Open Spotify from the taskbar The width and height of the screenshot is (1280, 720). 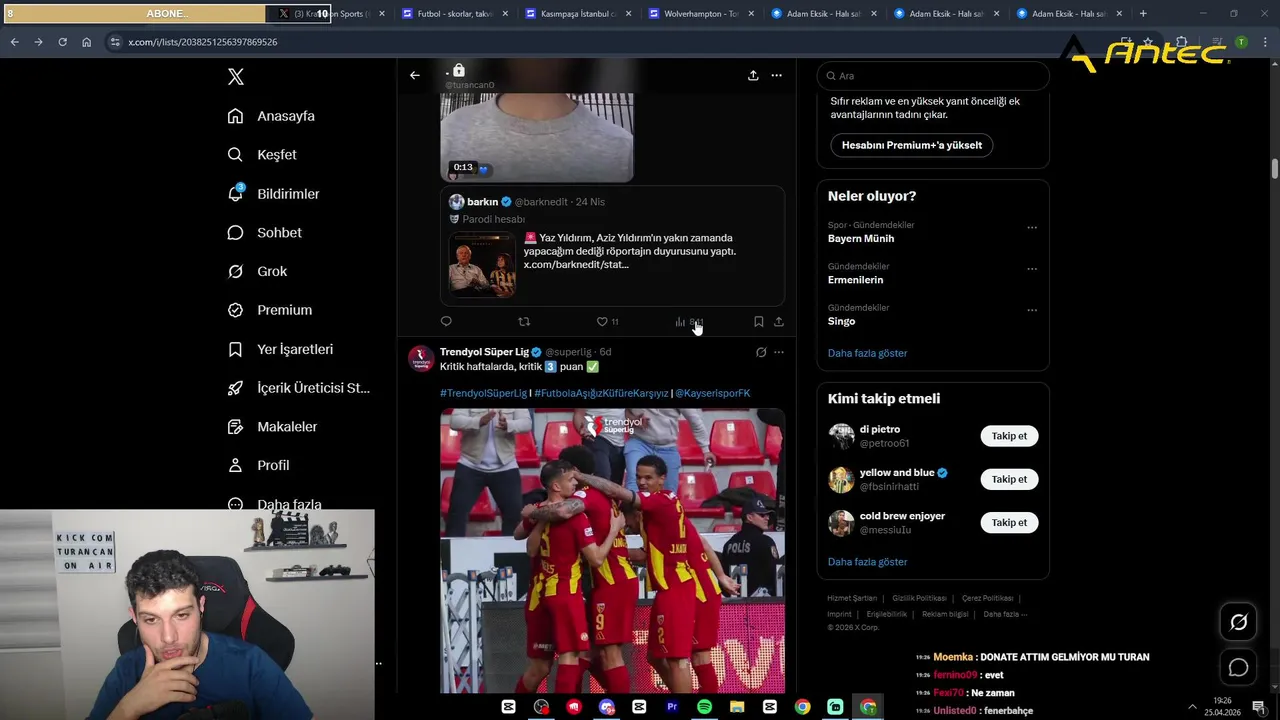point(704,707)
